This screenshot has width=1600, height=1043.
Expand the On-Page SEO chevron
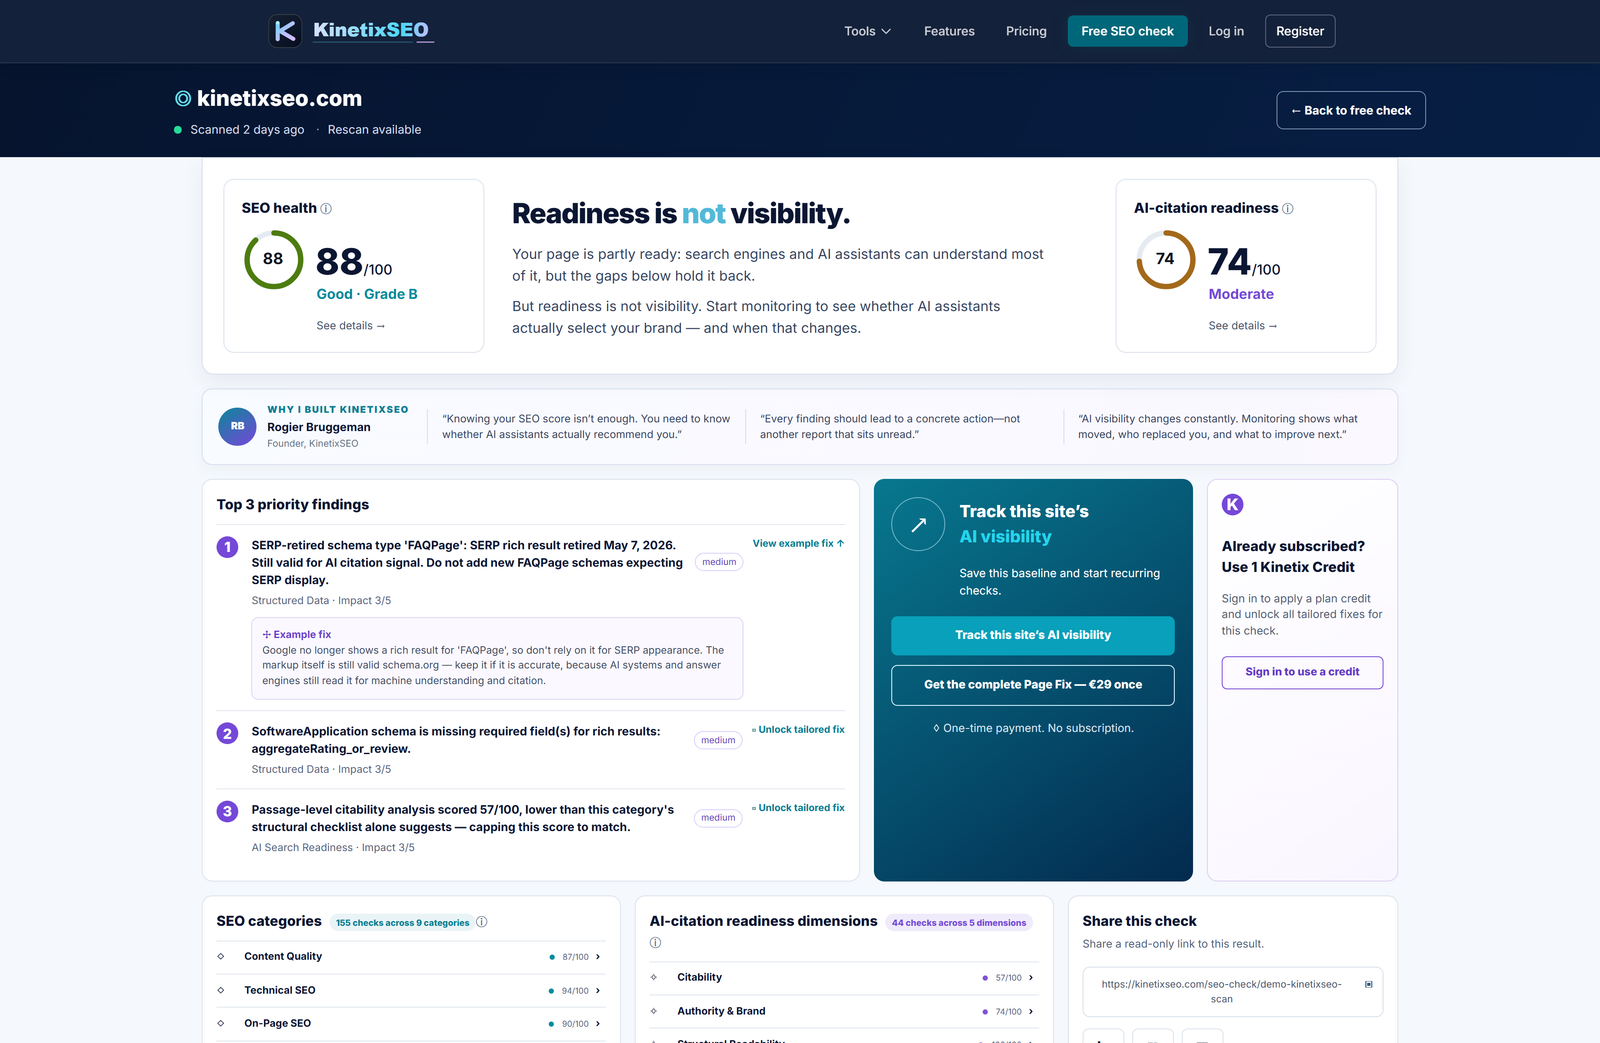598,1024
